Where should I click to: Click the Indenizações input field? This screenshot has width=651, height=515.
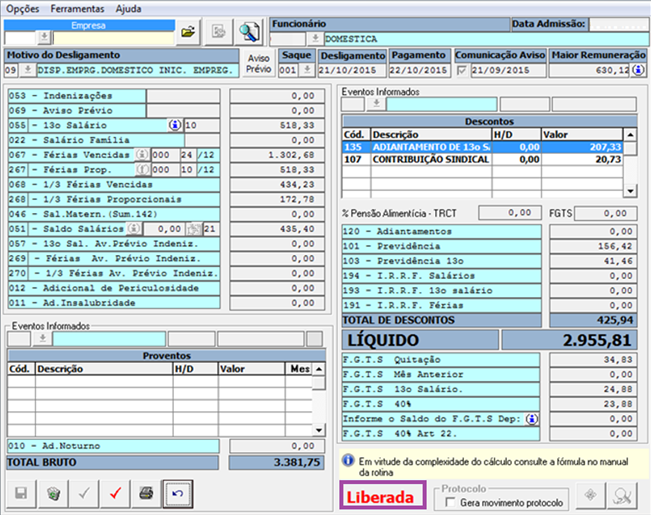coord(183,96)
